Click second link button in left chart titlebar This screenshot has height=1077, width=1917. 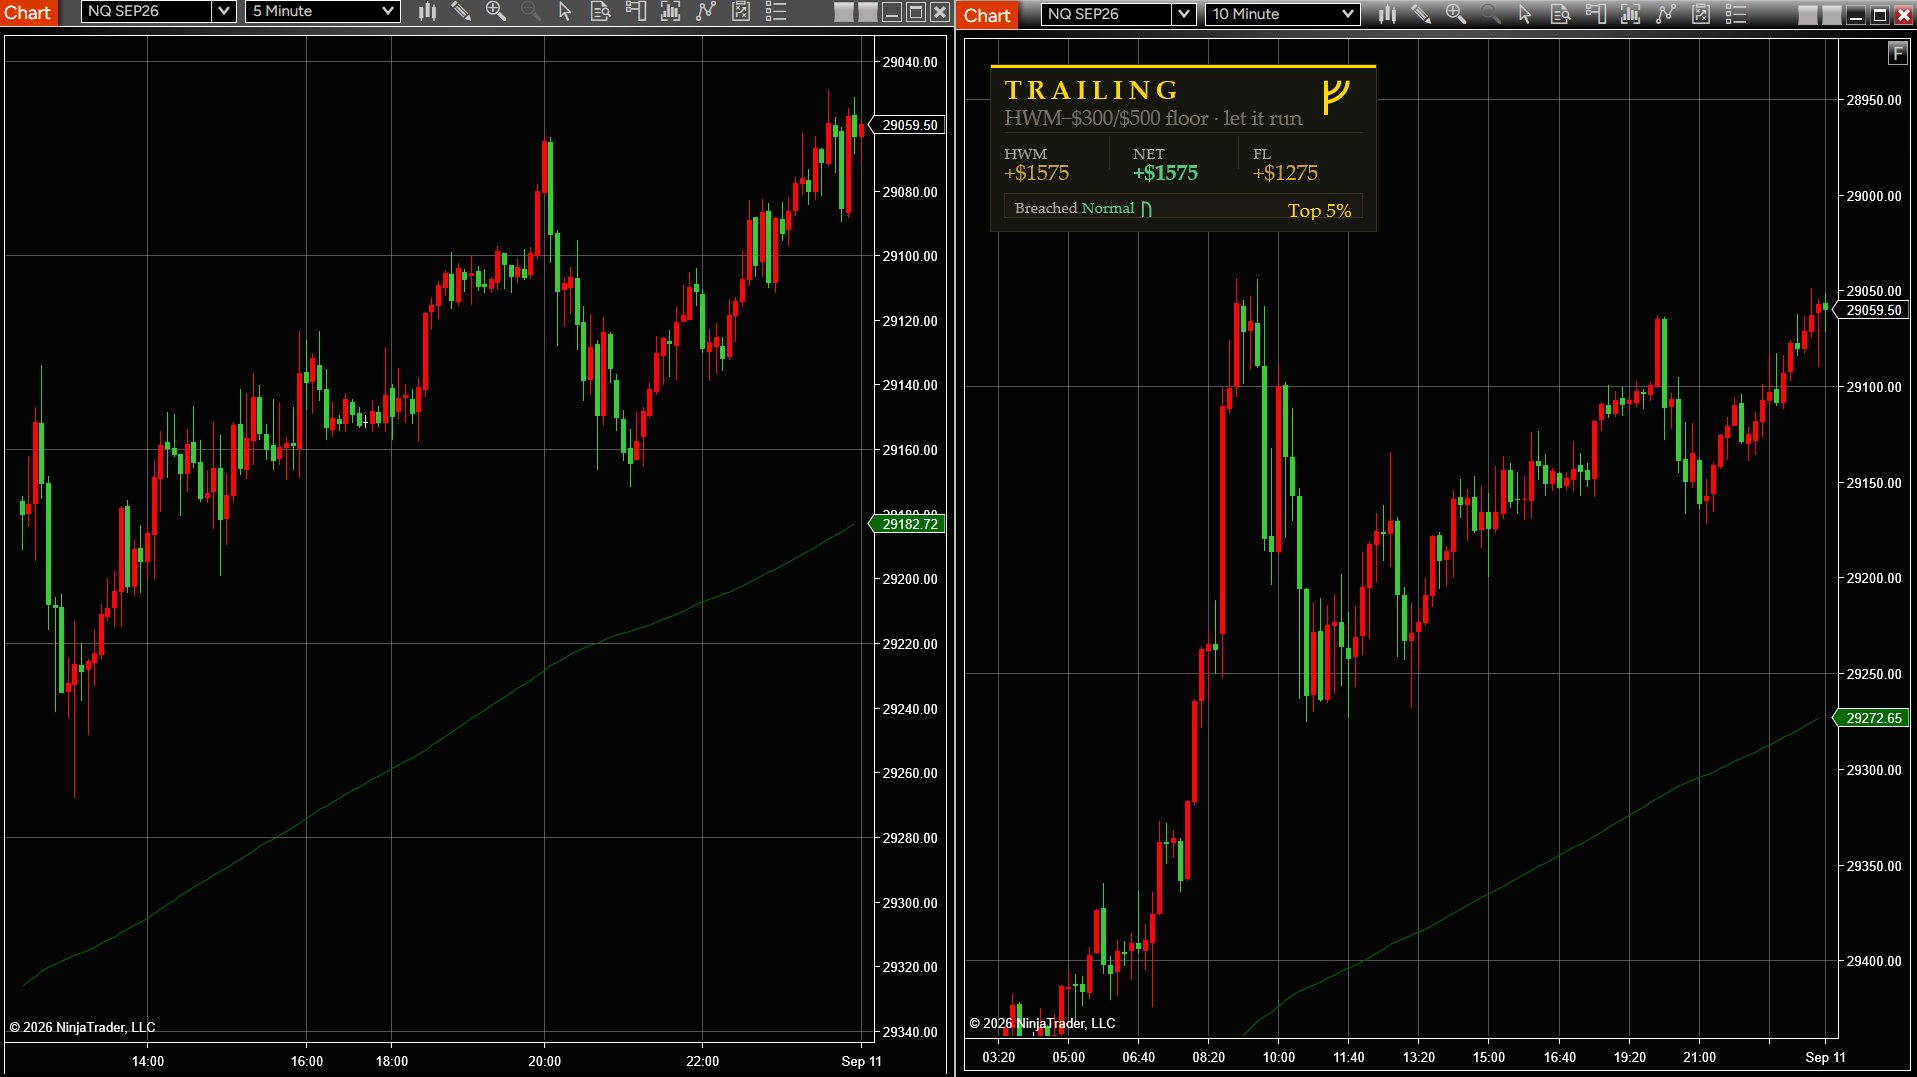pyautogui.click(x=867, y=12)
